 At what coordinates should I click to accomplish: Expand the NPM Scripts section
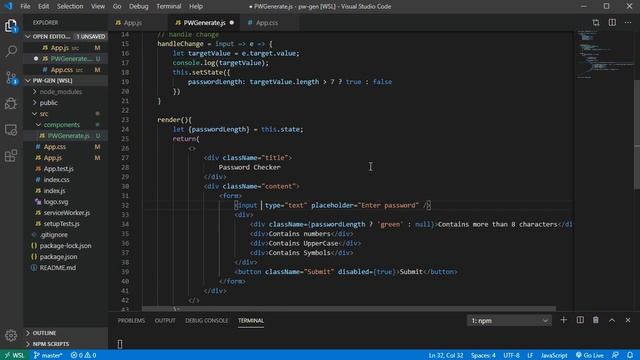[x=65, y=344]
